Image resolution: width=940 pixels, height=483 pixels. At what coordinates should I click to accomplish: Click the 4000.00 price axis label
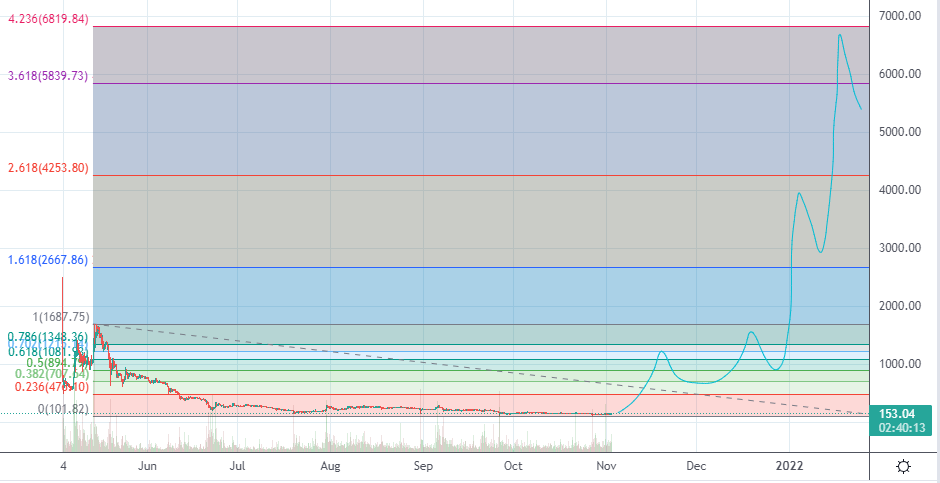pyautogui.click(x=900, y=190)
